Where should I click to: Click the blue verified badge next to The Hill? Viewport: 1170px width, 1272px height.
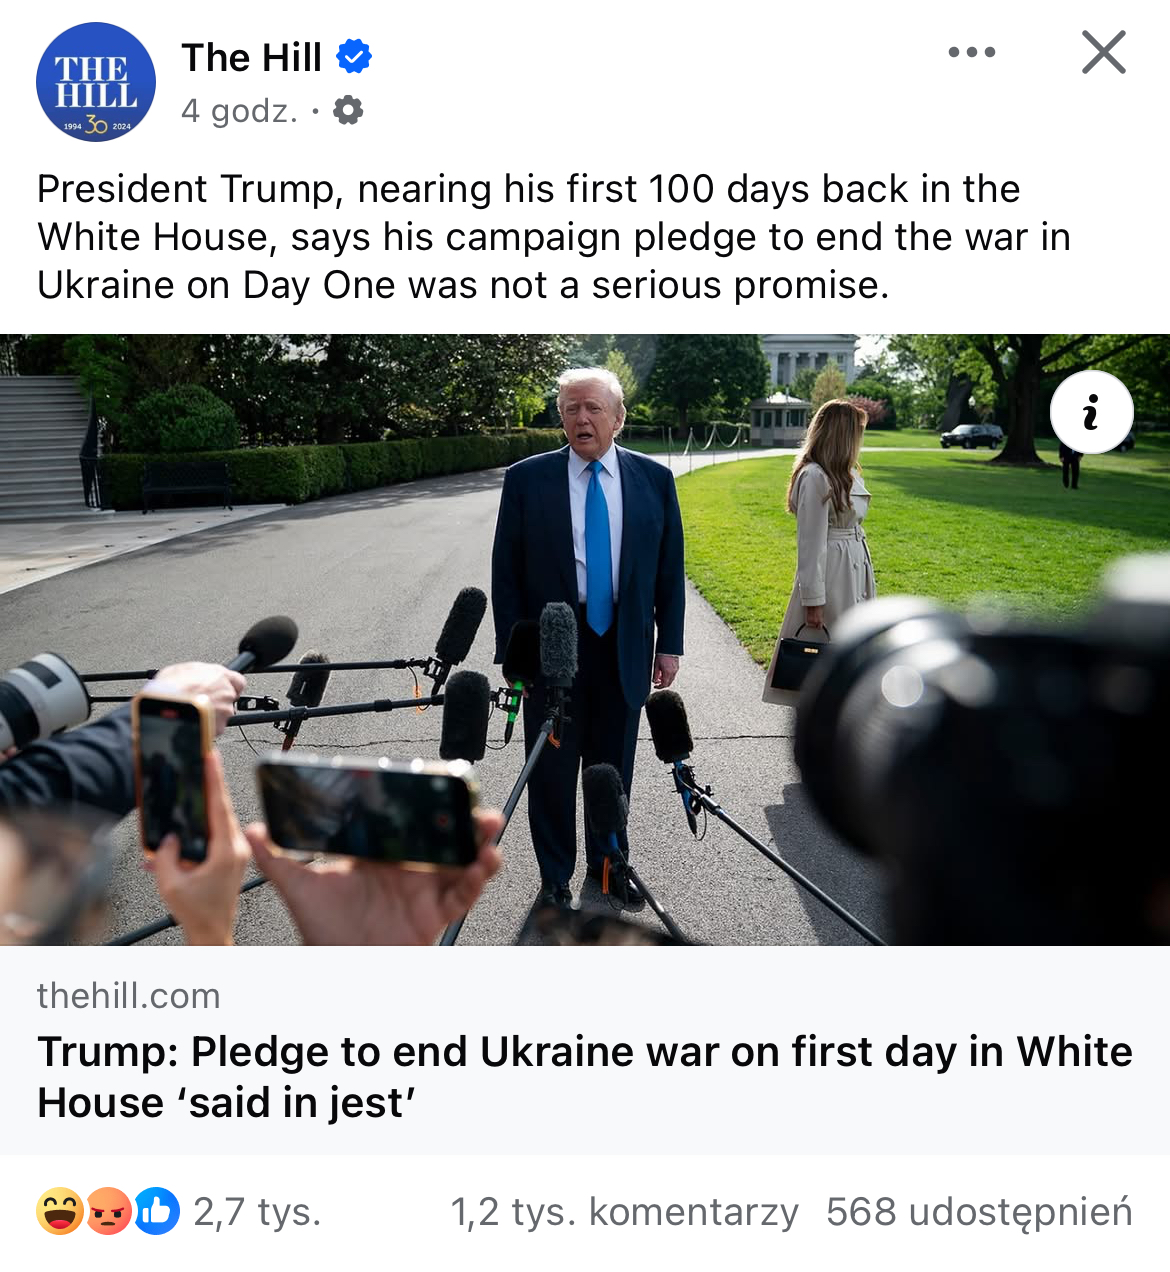(x=354, y=57)
